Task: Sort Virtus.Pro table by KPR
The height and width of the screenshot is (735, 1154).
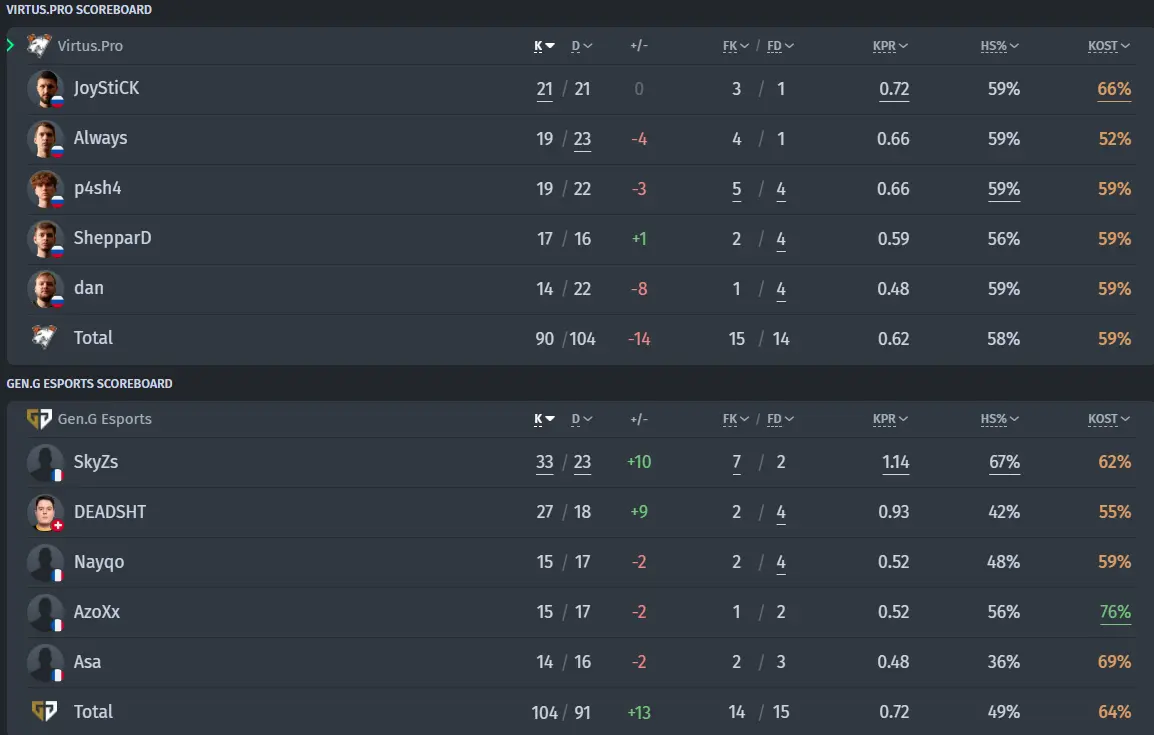Action: [x=891, y=46]
